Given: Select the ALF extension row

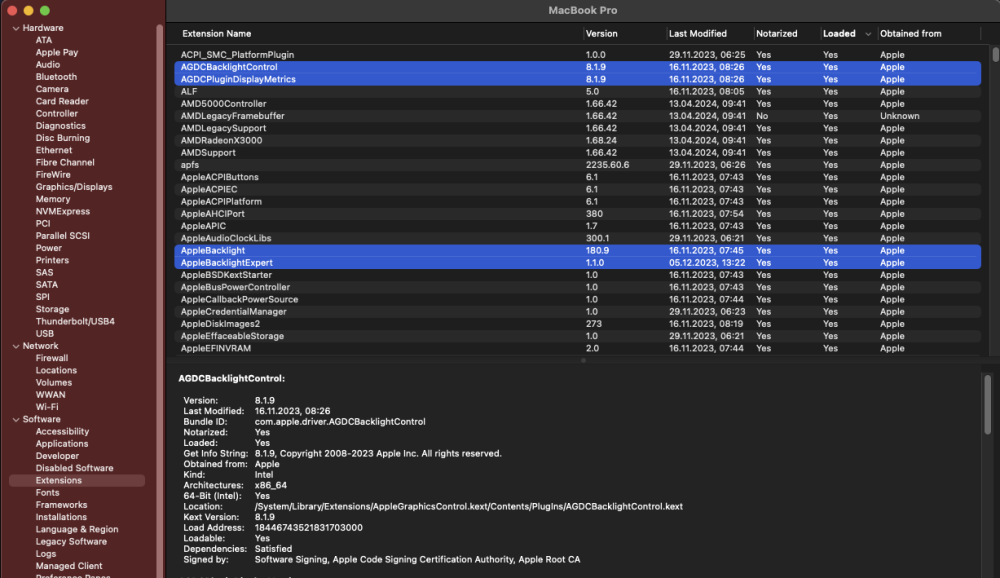Looking at the screenshot, I should click(577, 91).
